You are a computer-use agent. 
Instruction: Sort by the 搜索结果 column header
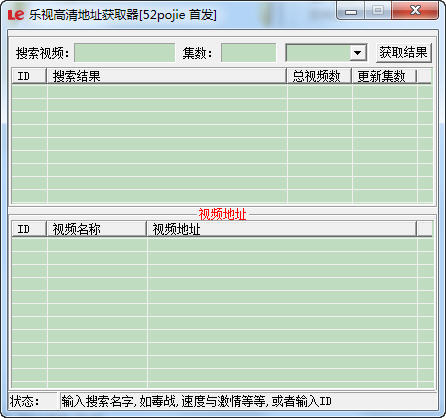pyautogui.click(x=166, y=76)
